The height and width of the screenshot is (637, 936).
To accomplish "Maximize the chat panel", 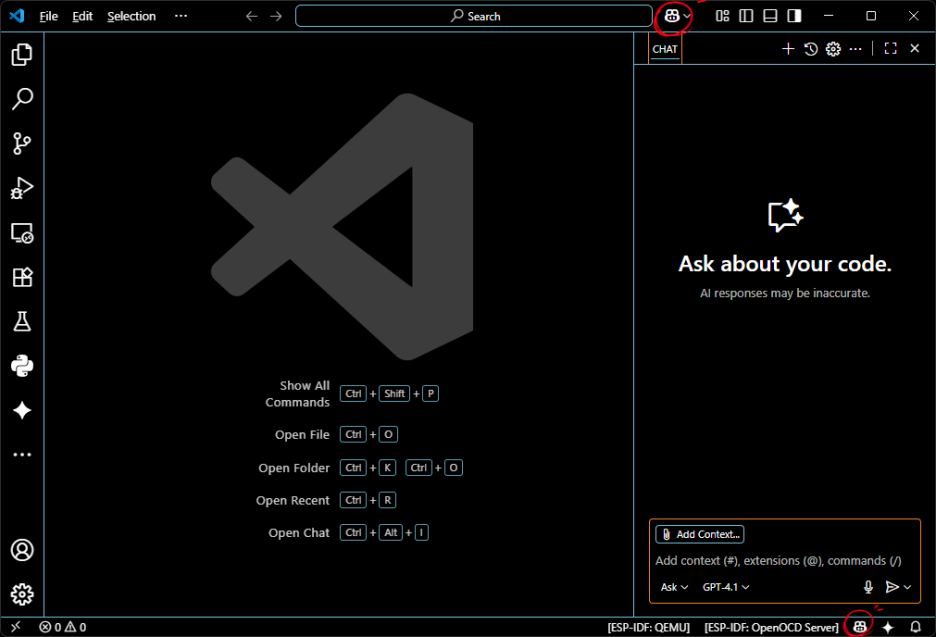I will click(890, 48).
